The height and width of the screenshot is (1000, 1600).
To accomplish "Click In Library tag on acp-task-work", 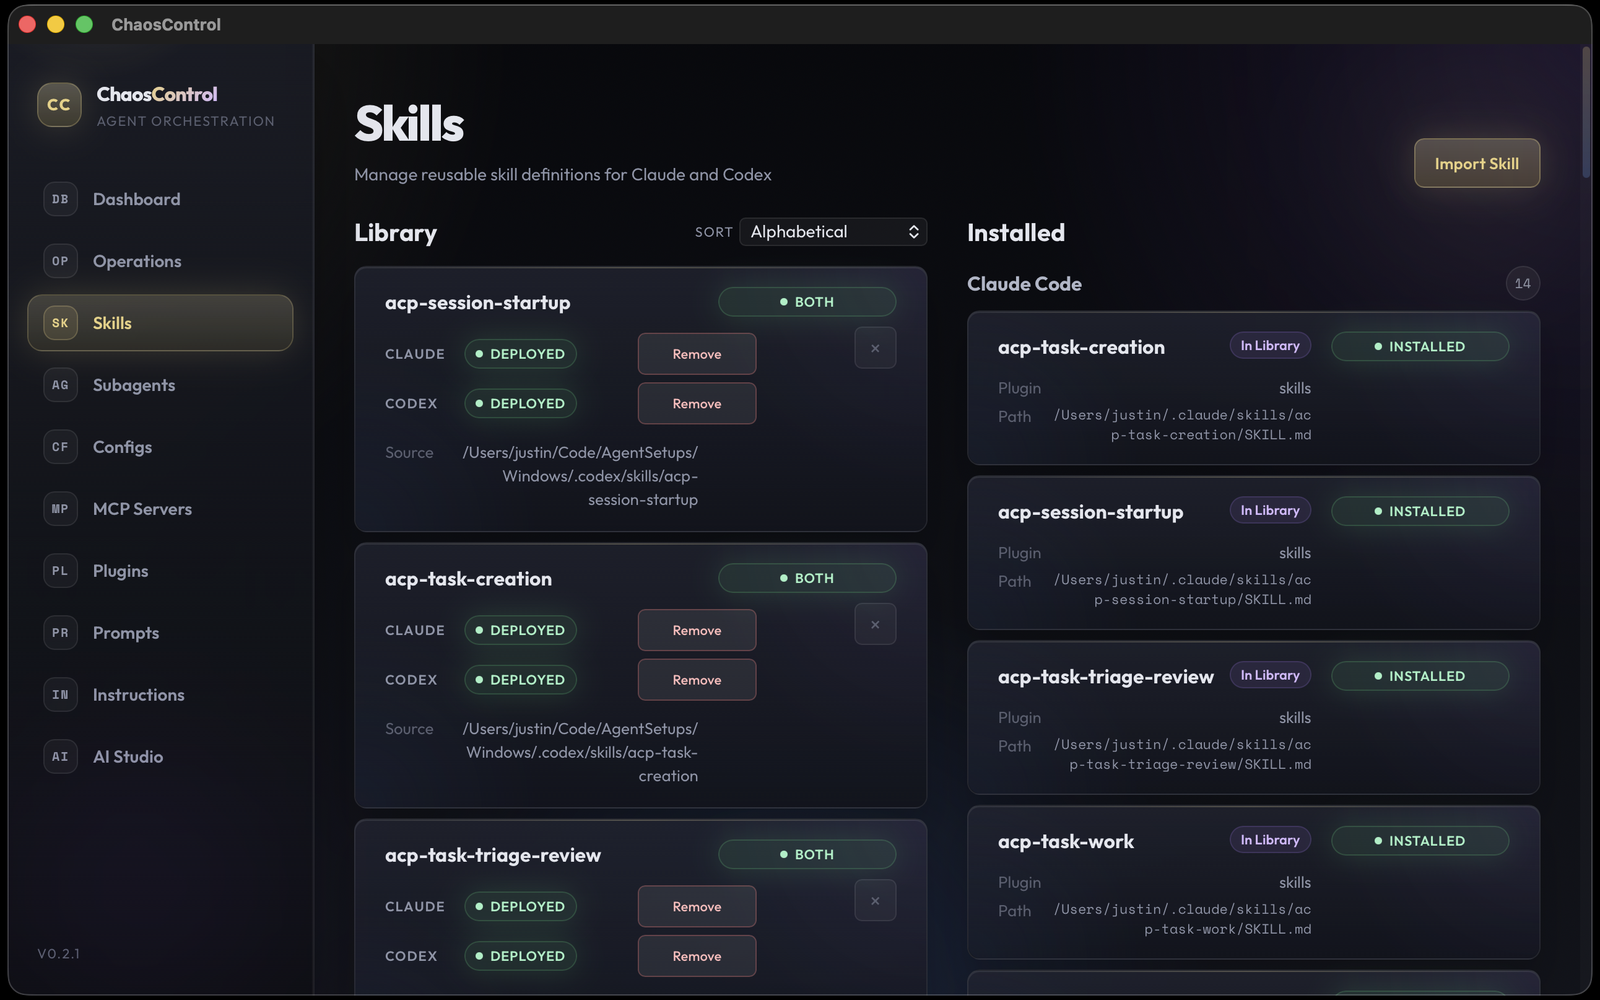I will 1270,841.
